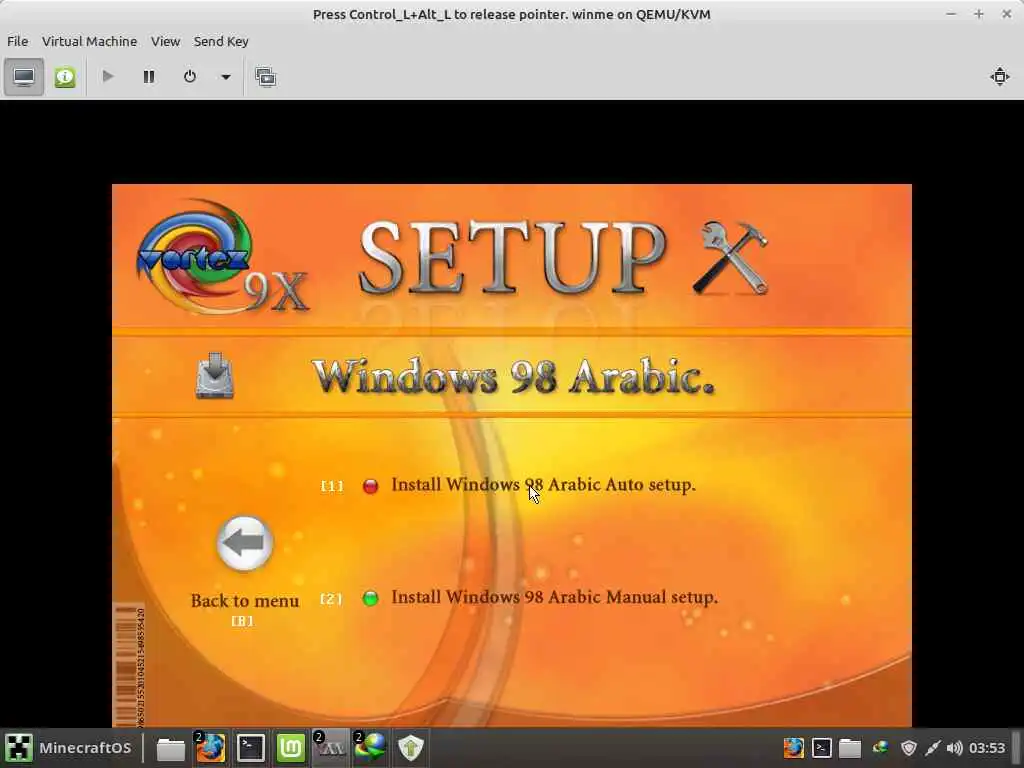Click Firefox icon in system tray
The height and width of the screenshot is (768, 1024).
[793, 748]
